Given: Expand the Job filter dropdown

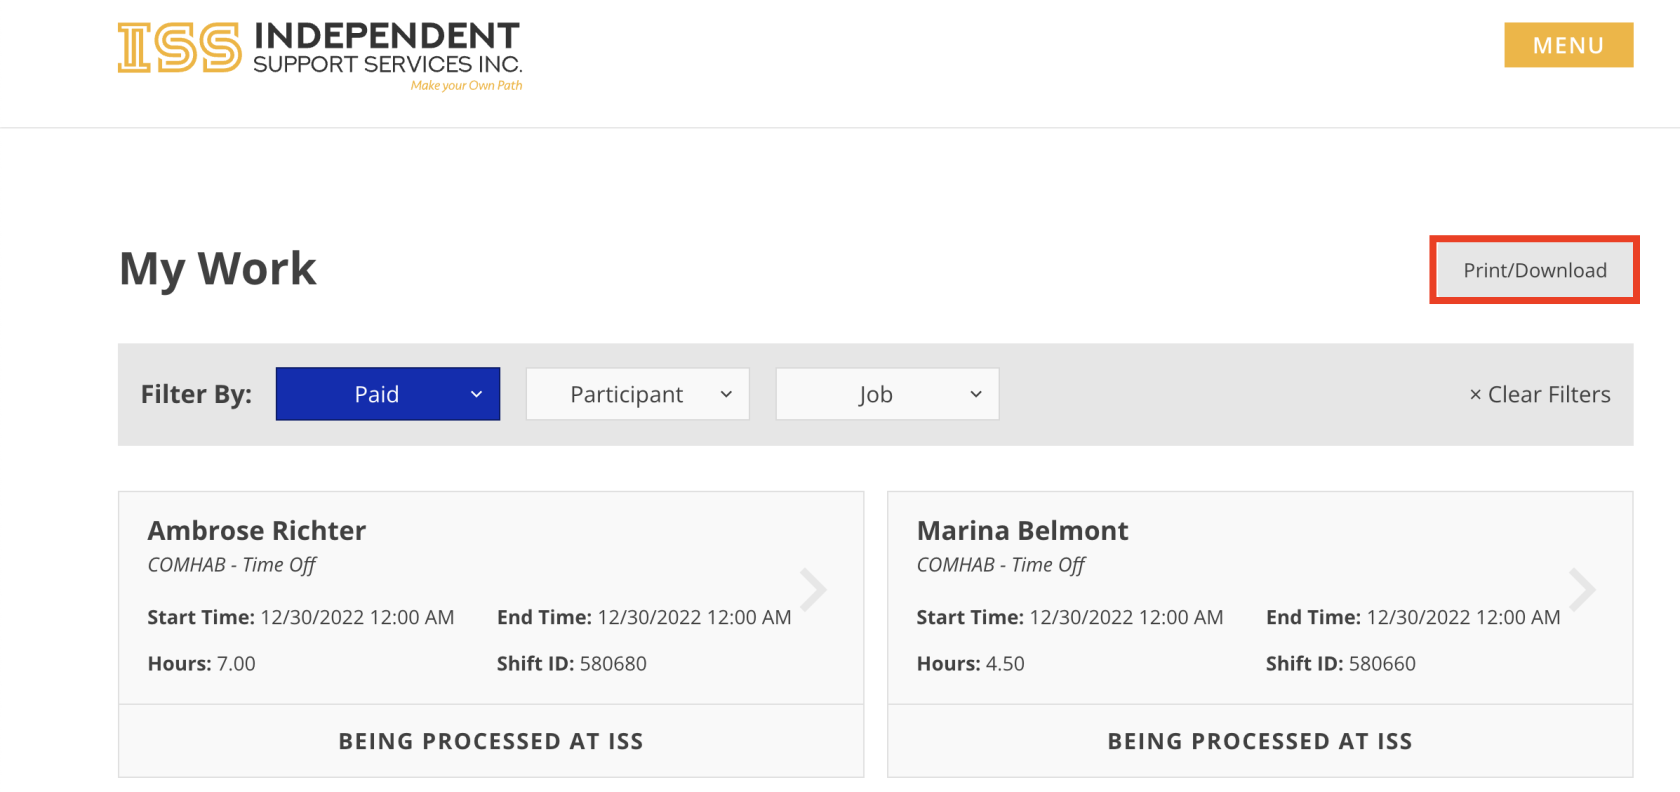Looking at the screenshot, I should (888, 394).
